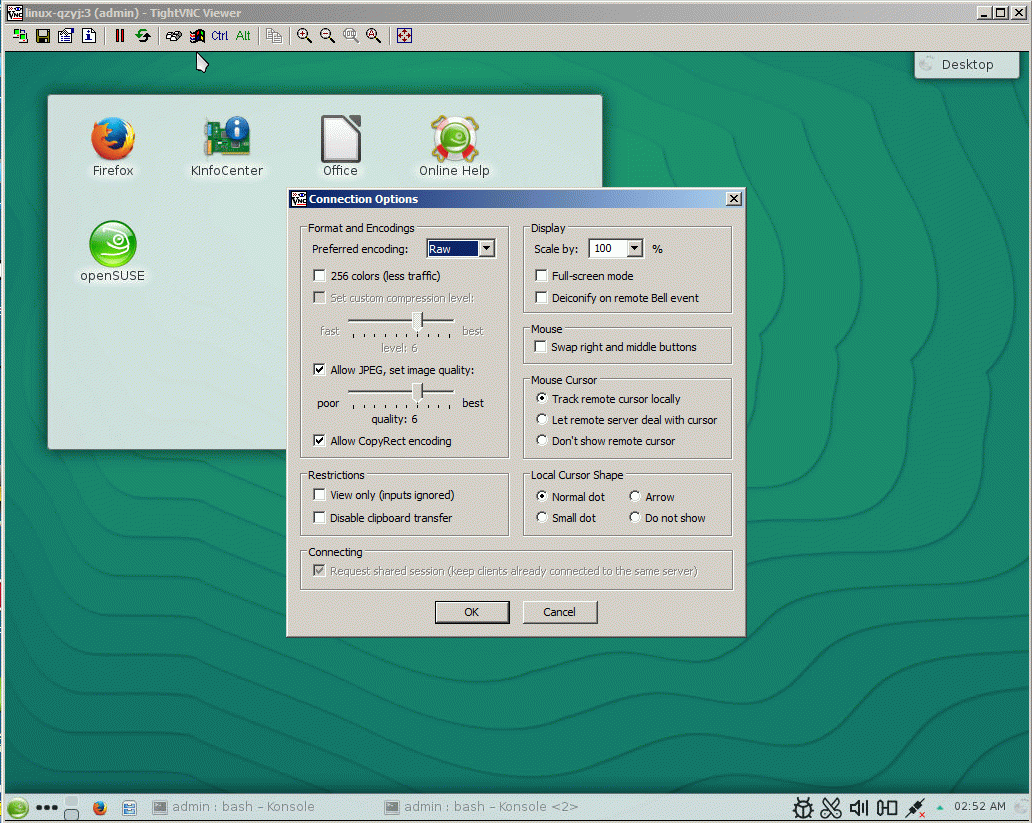Click the display settings tray icon
1032x823 pixels.
[887, 807]
